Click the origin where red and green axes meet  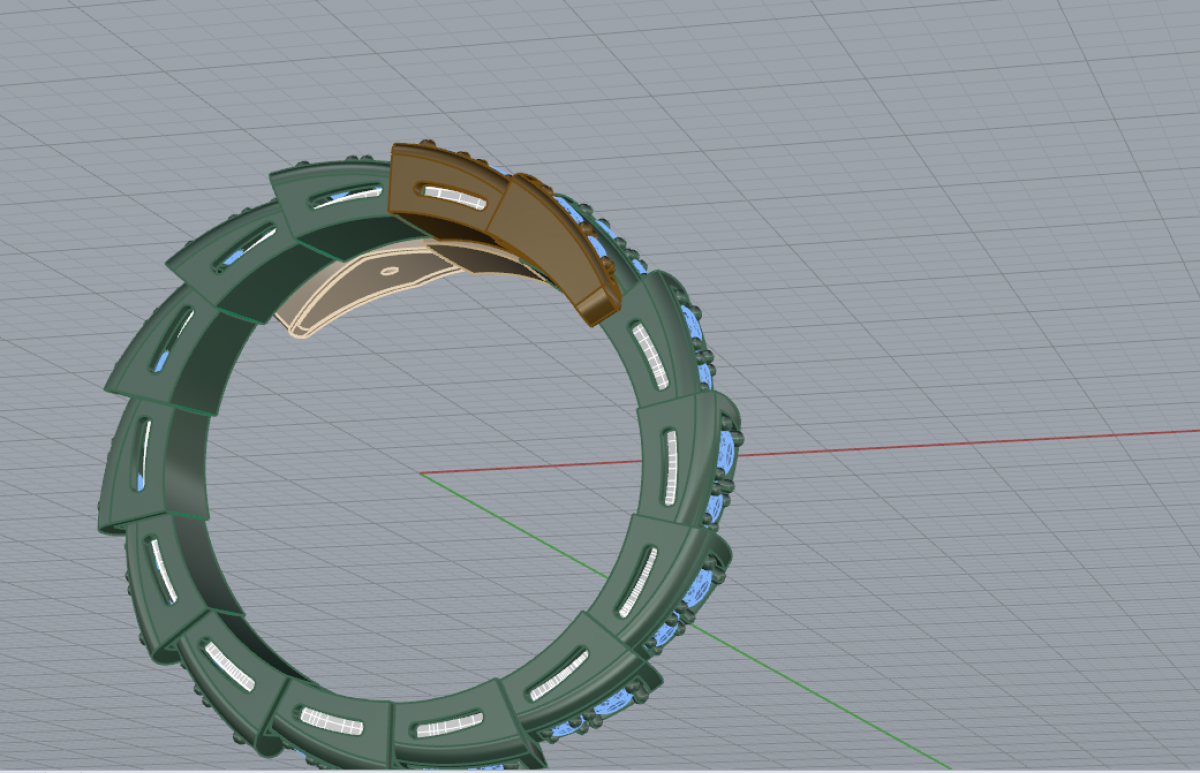420,473
